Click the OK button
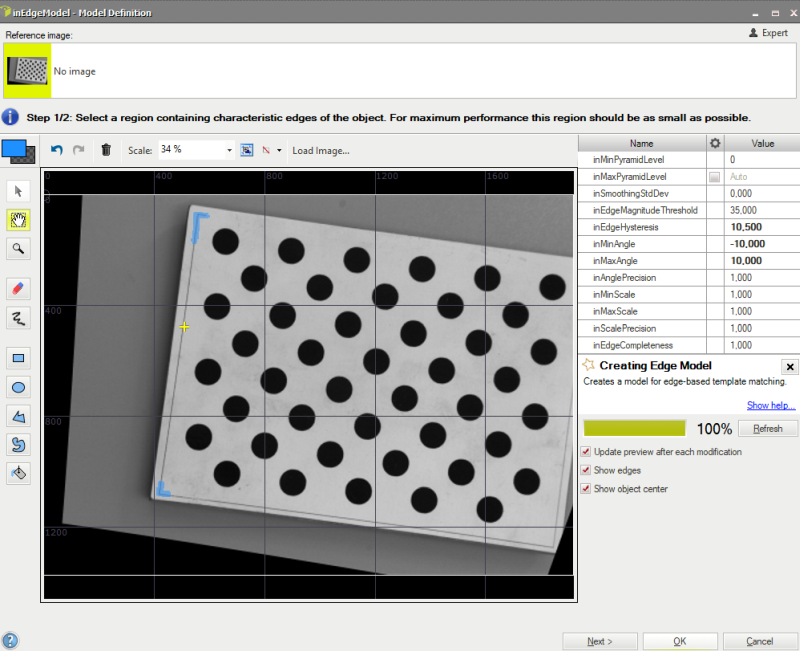The width and height of the screenshot is (800, 651). [680, 641]
